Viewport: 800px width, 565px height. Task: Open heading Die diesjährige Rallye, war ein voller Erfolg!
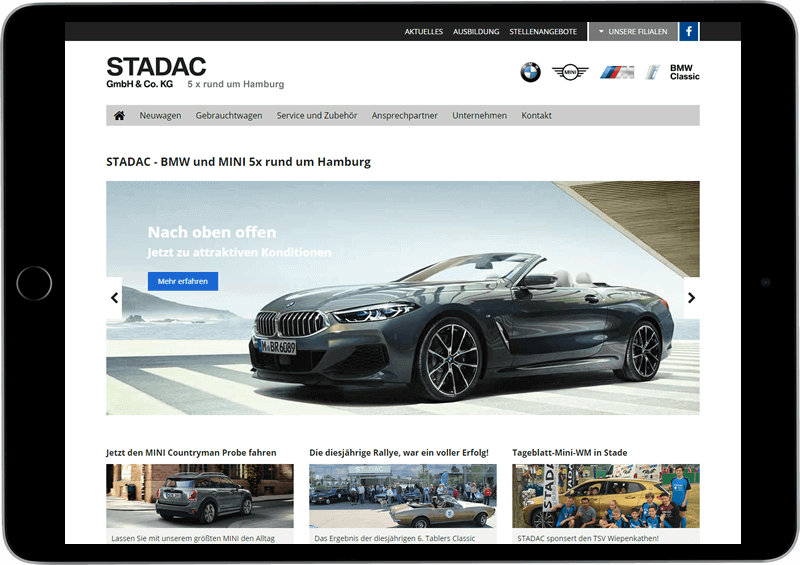[x=399, y=453]
